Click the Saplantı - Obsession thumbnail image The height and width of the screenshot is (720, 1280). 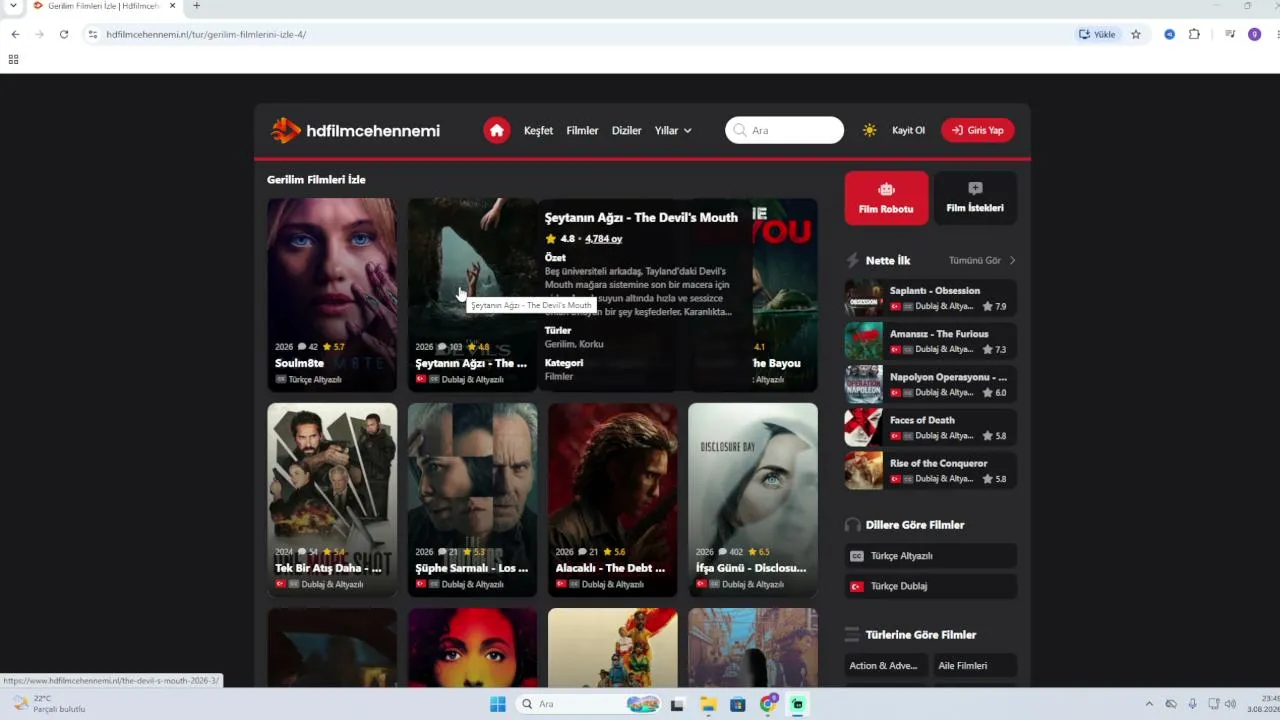pyautogui.click(x=864, y=298)
